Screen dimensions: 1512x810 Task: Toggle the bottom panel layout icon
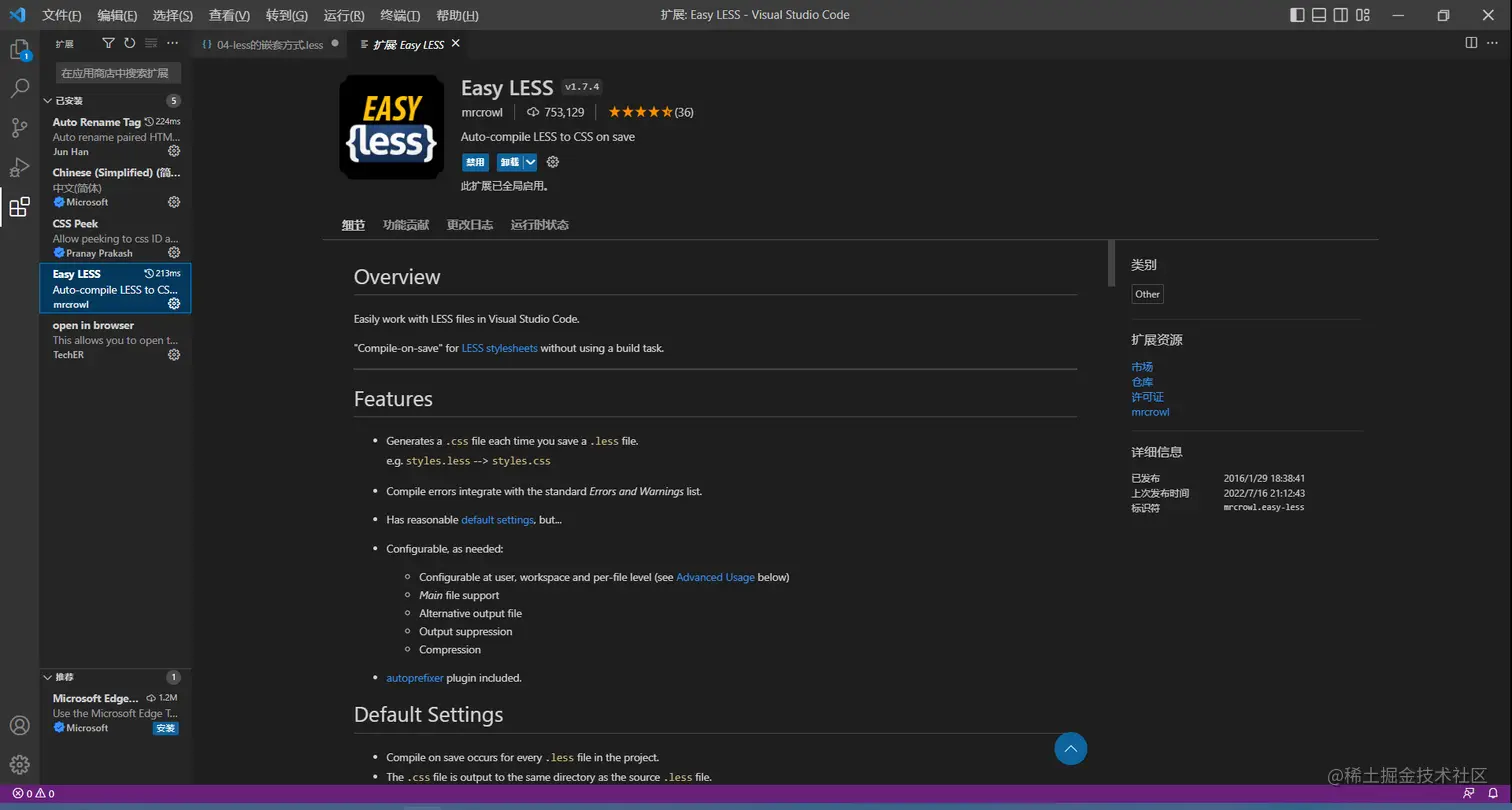(1319, 15)
